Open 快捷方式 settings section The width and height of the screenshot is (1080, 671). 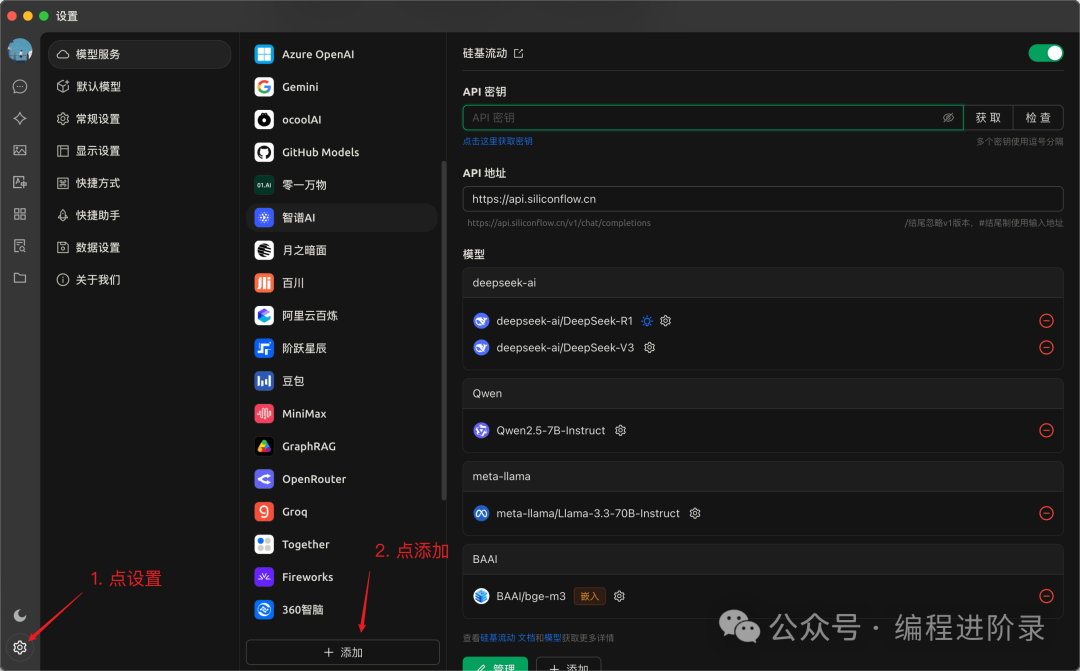(139, 183)
